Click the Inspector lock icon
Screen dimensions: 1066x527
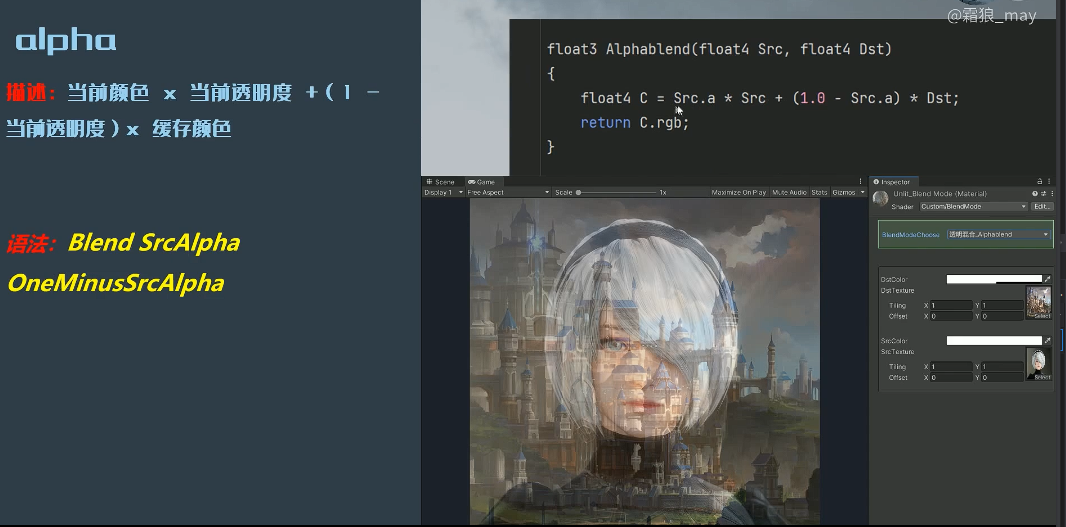(1039, 182)
